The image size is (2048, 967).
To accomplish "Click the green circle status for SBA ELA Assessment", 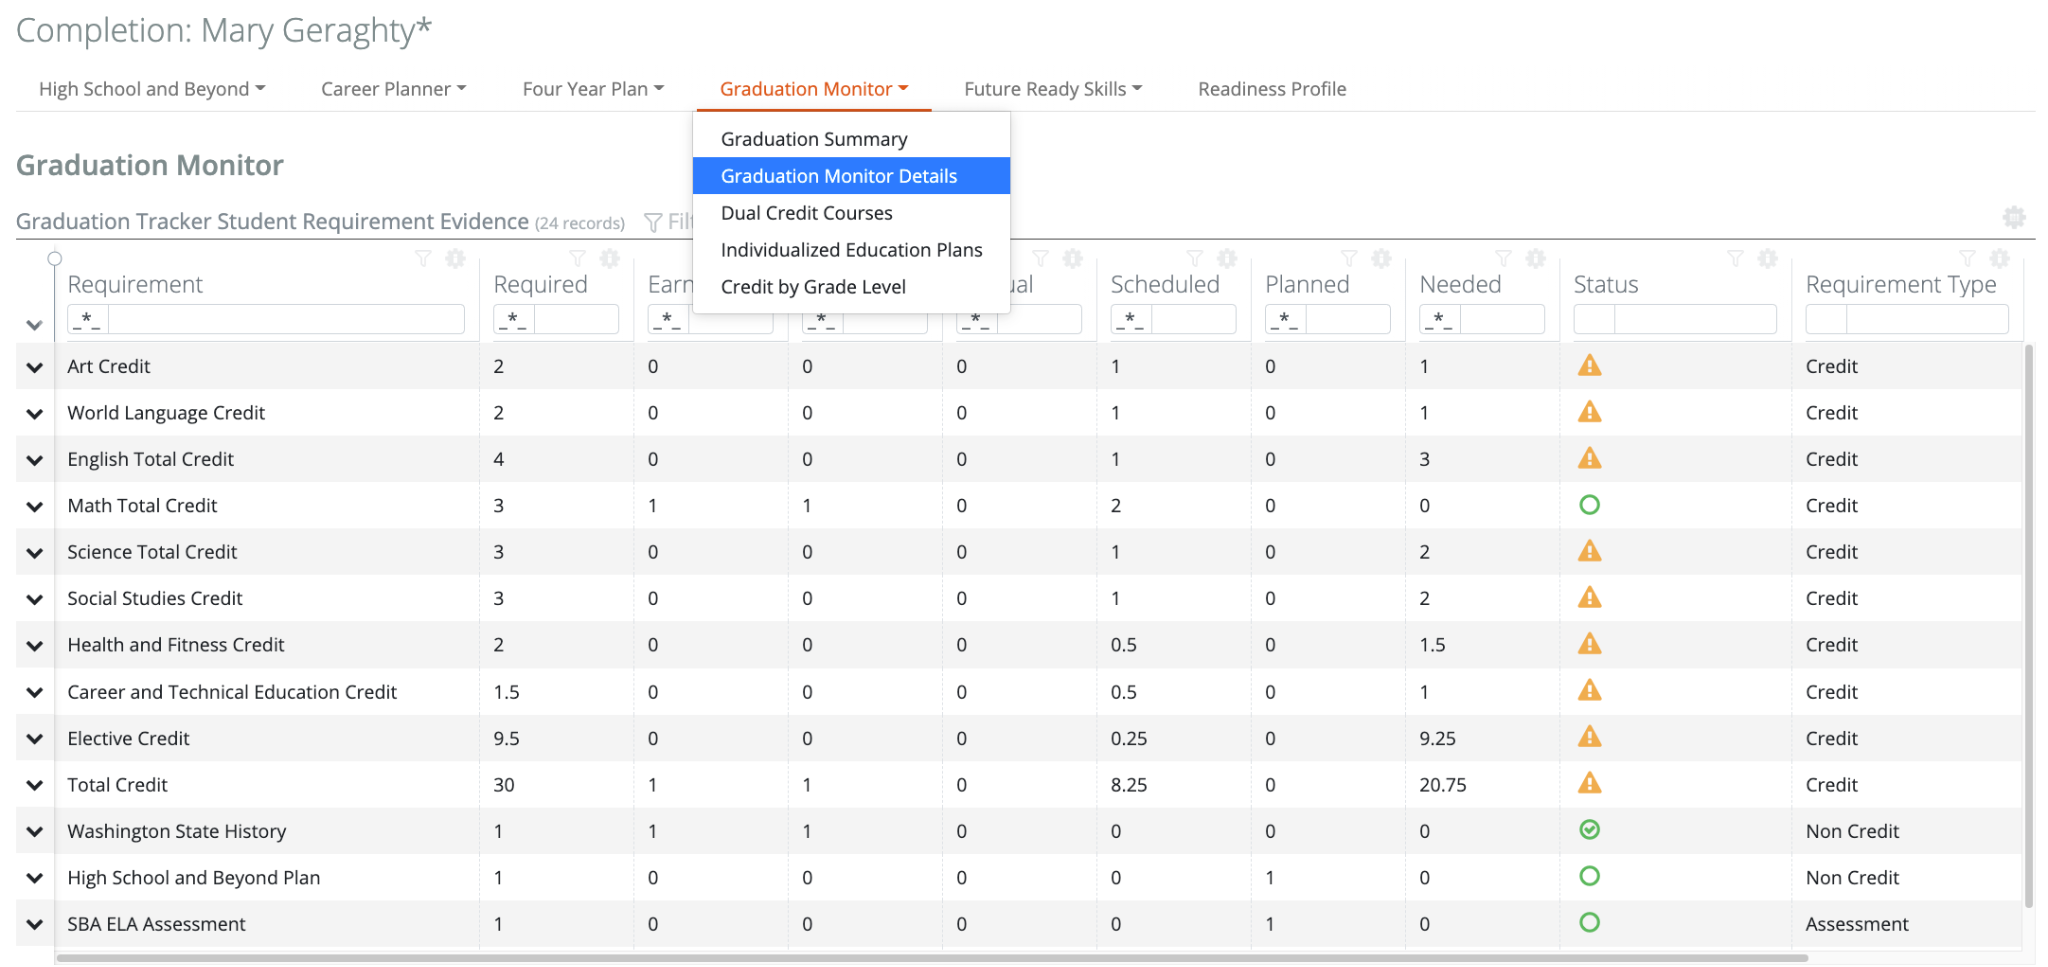I will pos(1589,923).
